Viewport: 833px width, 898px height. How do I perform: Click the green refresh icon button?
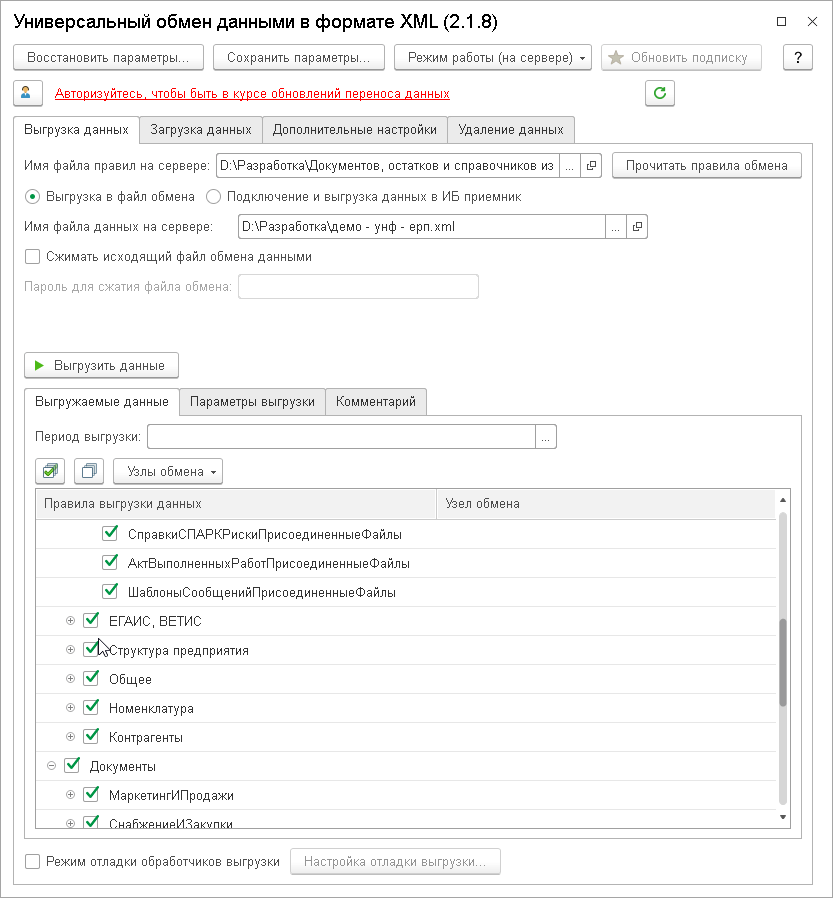660,93
